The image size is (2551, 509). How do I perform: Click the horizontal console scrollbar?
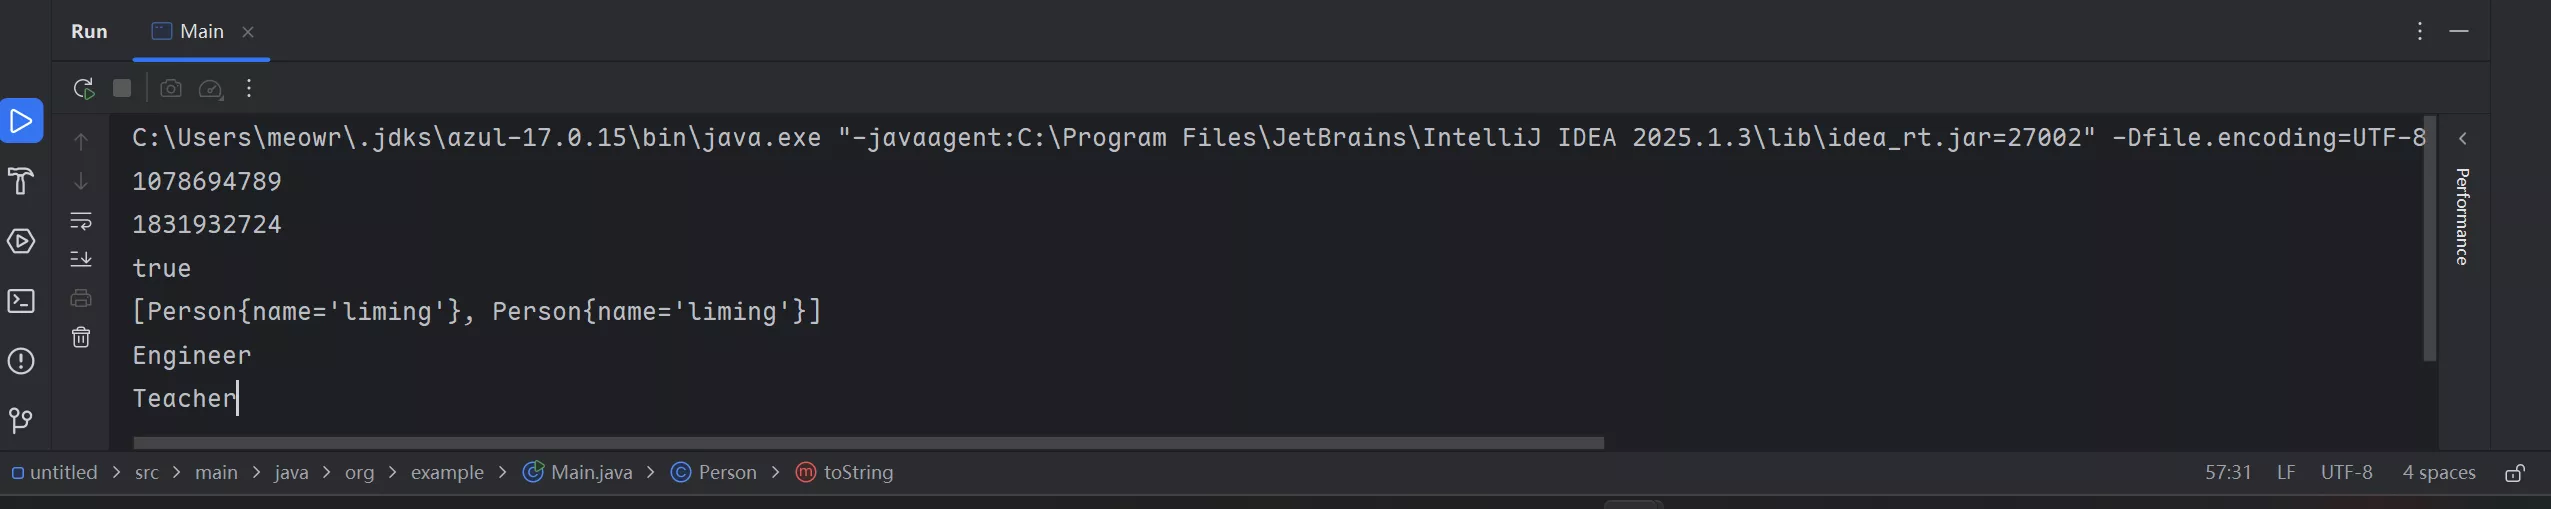[x=868, y=442]
